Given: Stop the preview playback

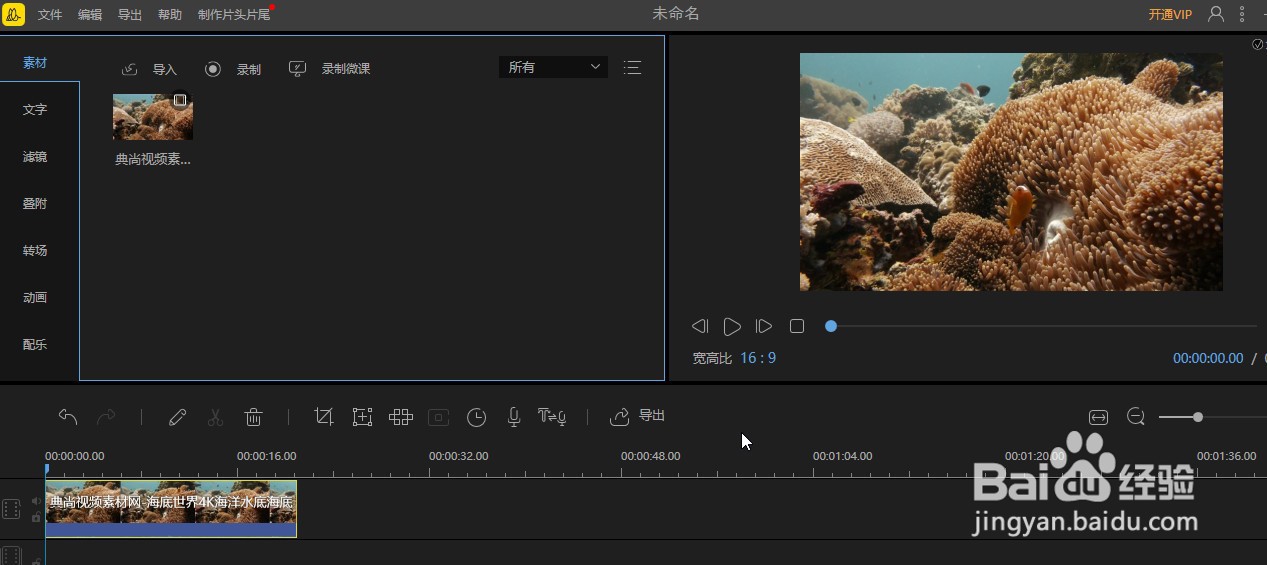Looking at the screenshot, I should (x=797, y=326).
